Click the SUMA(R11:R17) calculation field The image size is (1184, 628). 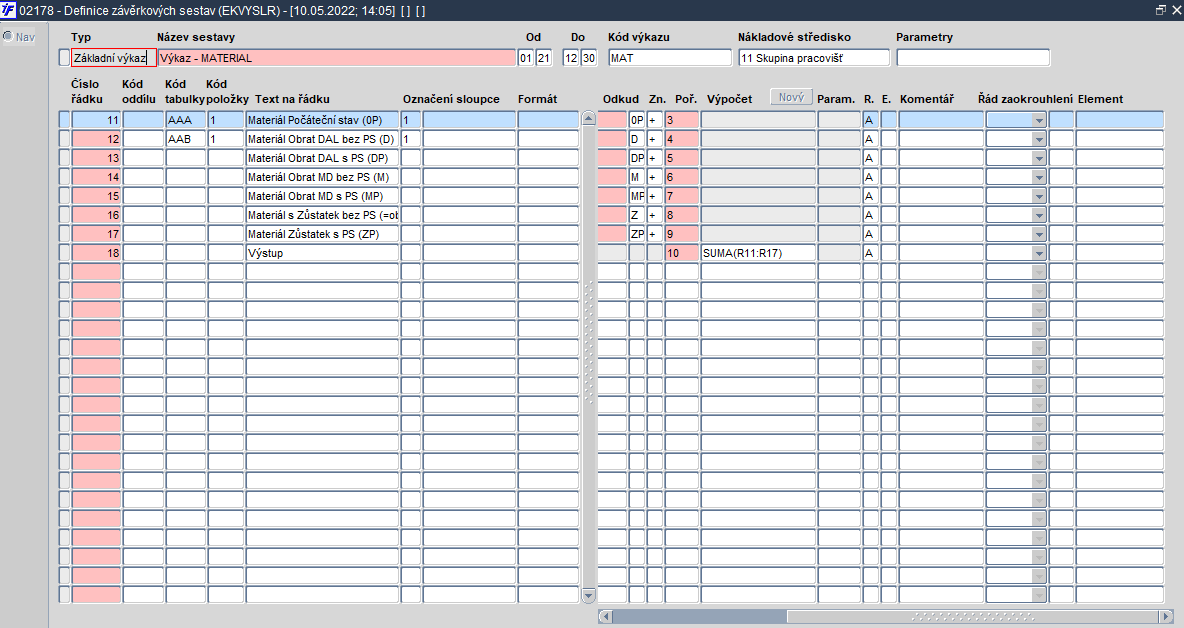click(x=758, y=253)
